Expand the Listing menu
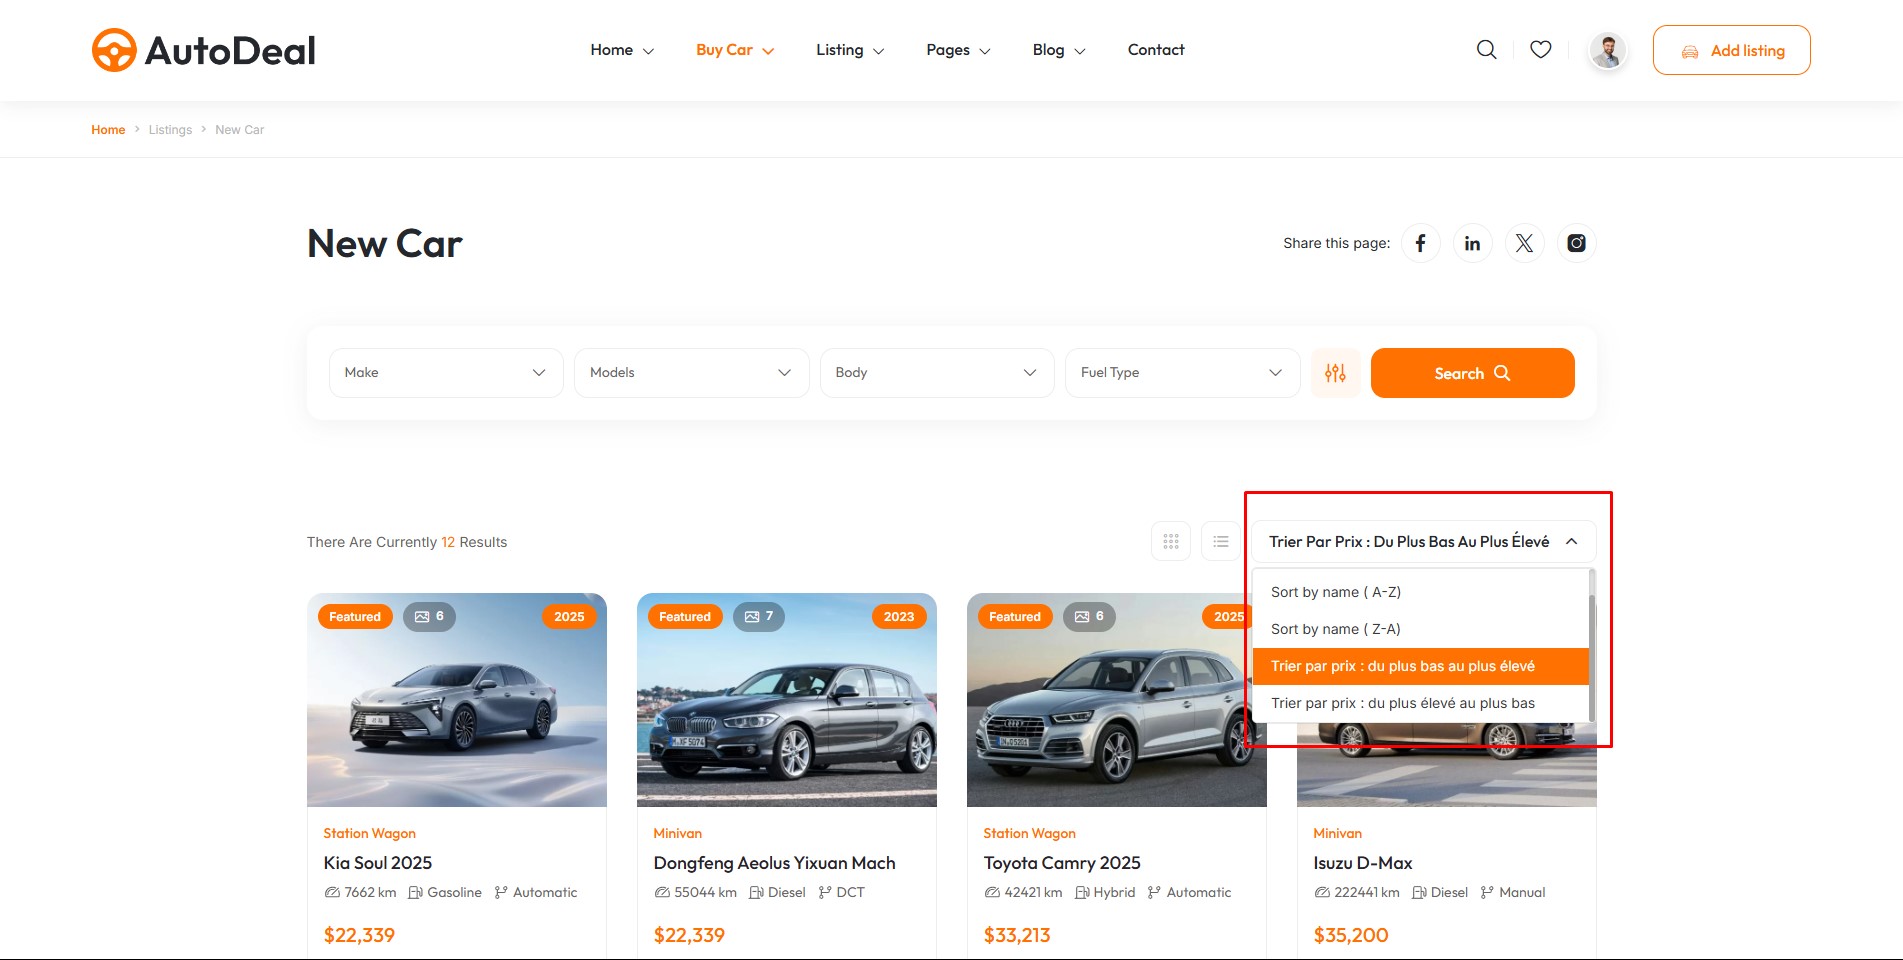1903x960 pixels. pyautogui.click(x=850, y=50)
